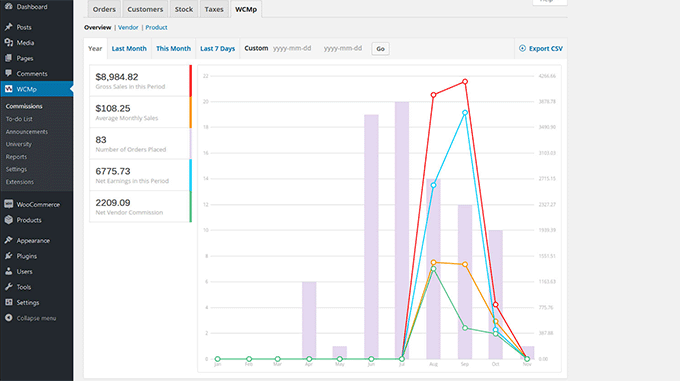Click the Users person icon
Screen dimensions: 680x381
click(9, 271)
